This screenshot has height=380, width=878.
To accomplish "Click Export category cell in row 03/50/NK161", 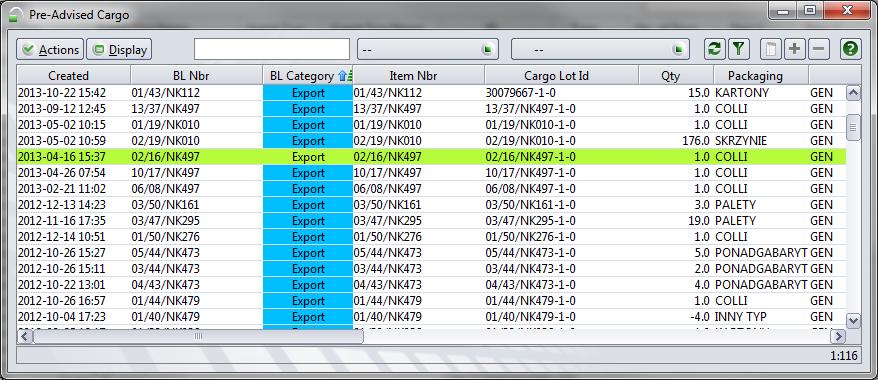I will click(x=308, y=205).
